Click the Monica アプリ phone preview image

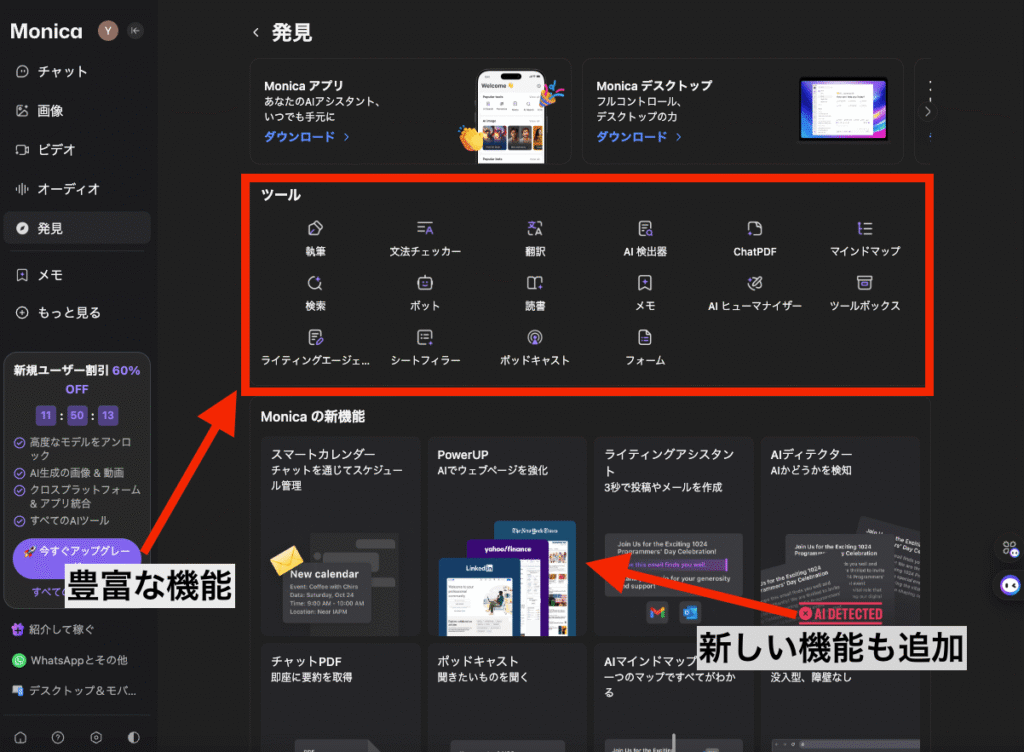[511, 116]
